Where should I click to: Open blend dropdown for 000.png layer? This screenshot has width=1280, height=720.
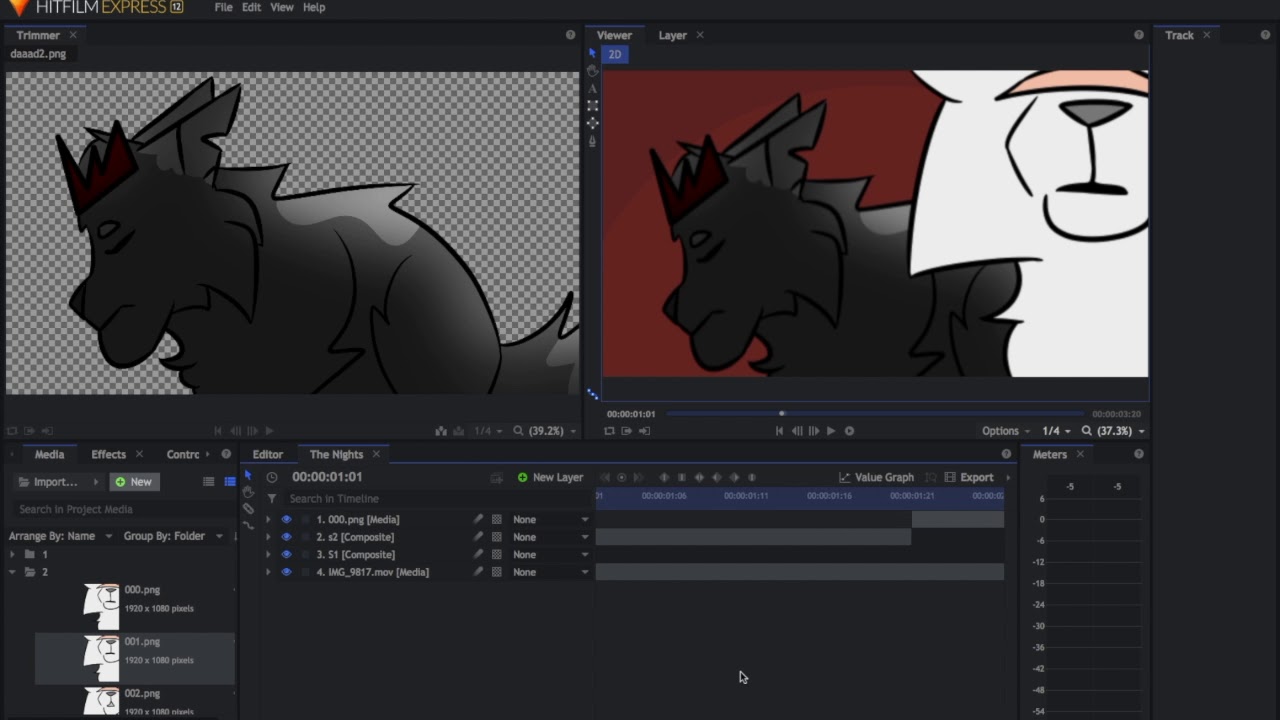coord(550,519)
